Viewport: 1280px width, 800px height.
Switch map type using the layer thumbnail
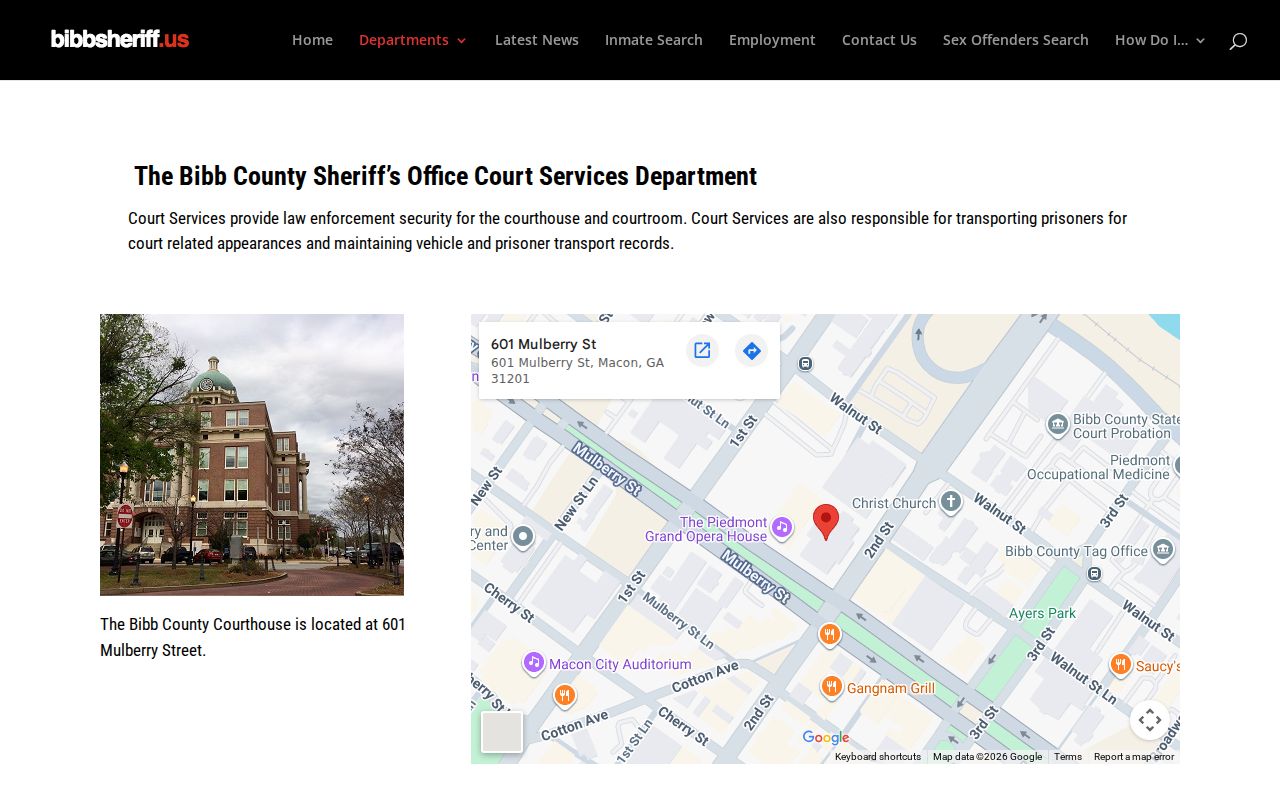click(502, 732)
